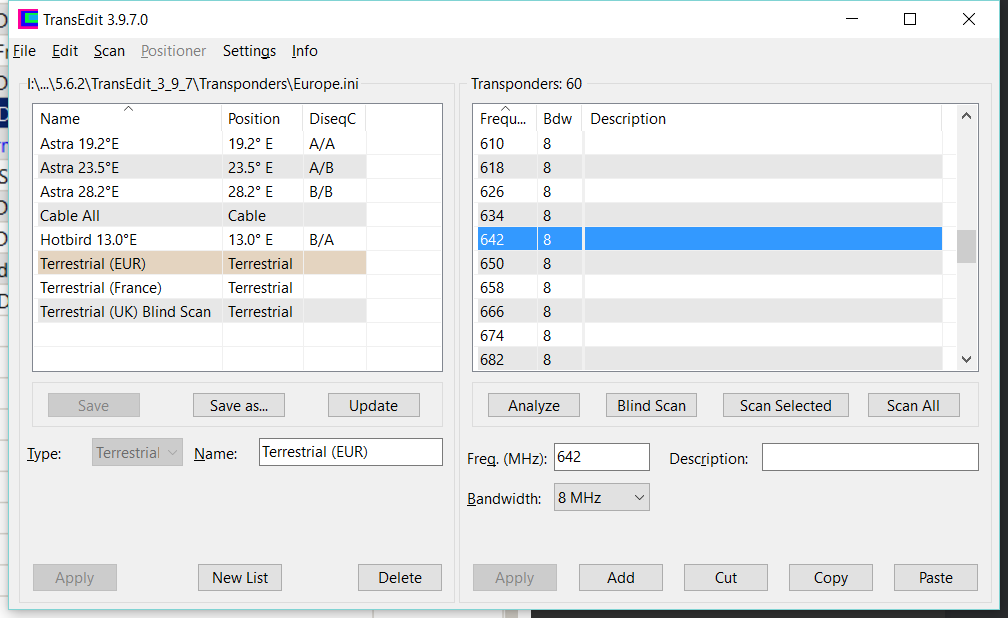The width and height of the screenshot is (1008, 618).
Task: Click the Freq. (MHz) field showing 642
Action: pyautogui.click(x=602, y=457)
